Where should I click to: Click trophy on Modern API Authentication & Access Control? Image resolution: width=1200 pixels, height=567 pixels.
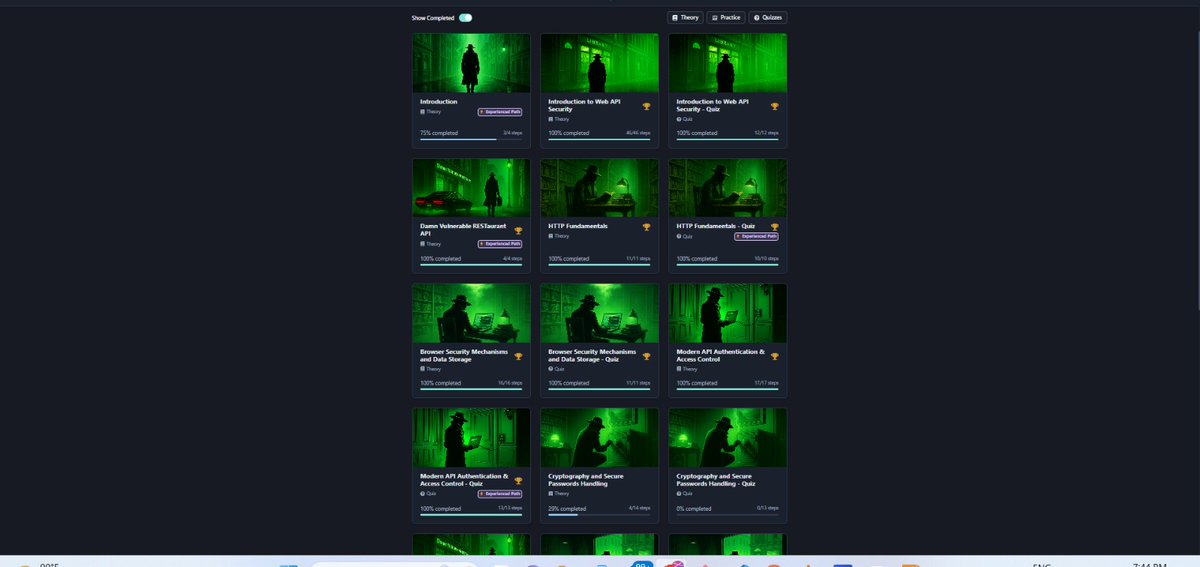point(774,356)
